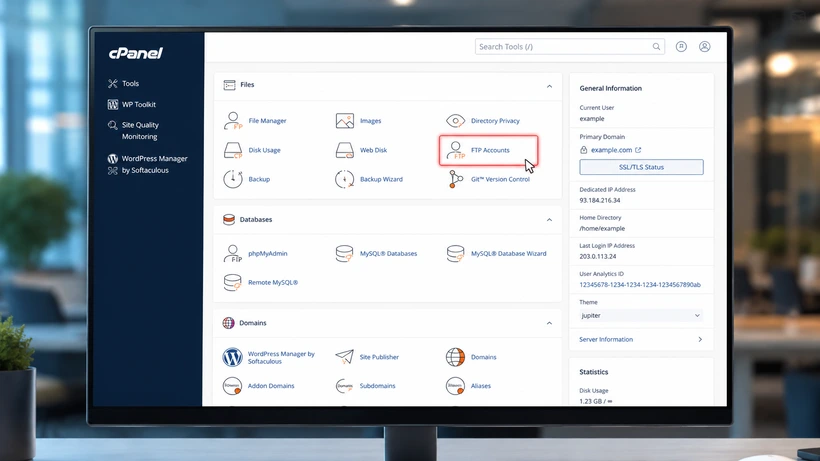
Task: Click the FTP Accounts icon
Action: (456, 150)
